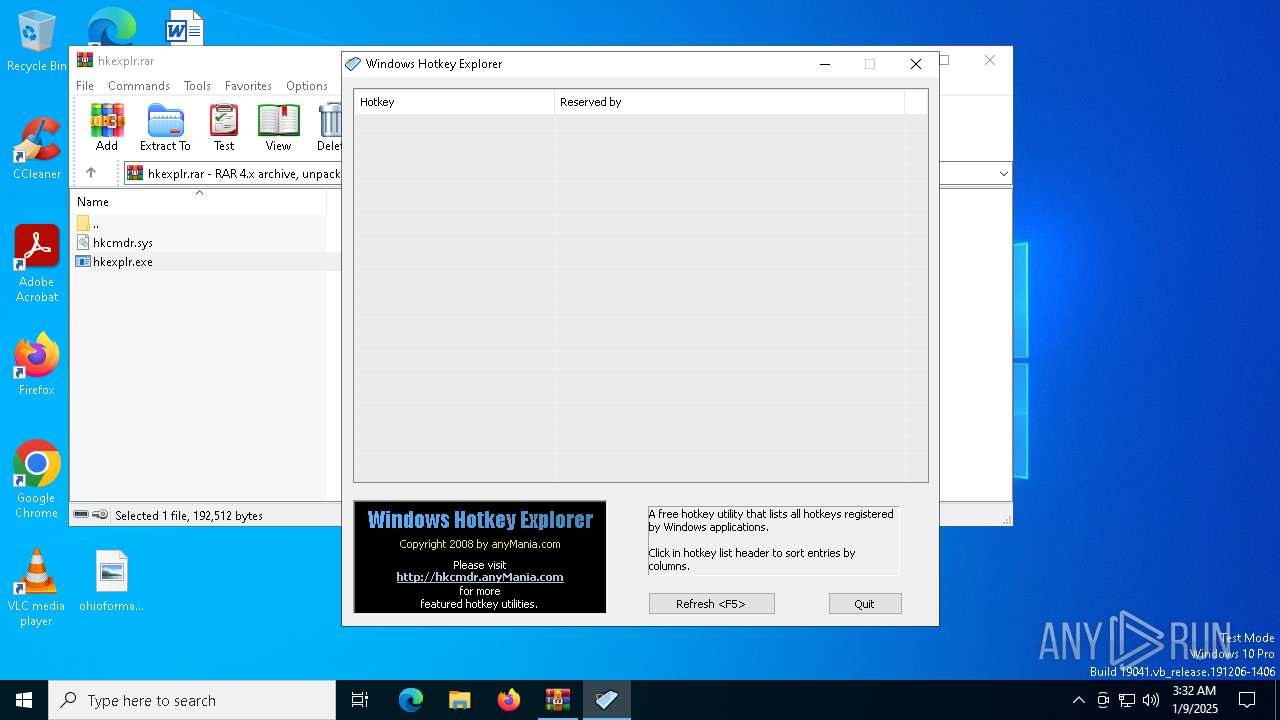Open the Commands menu in WinRAR
The width and height of the screenshot is (1280, 720).
139,86
